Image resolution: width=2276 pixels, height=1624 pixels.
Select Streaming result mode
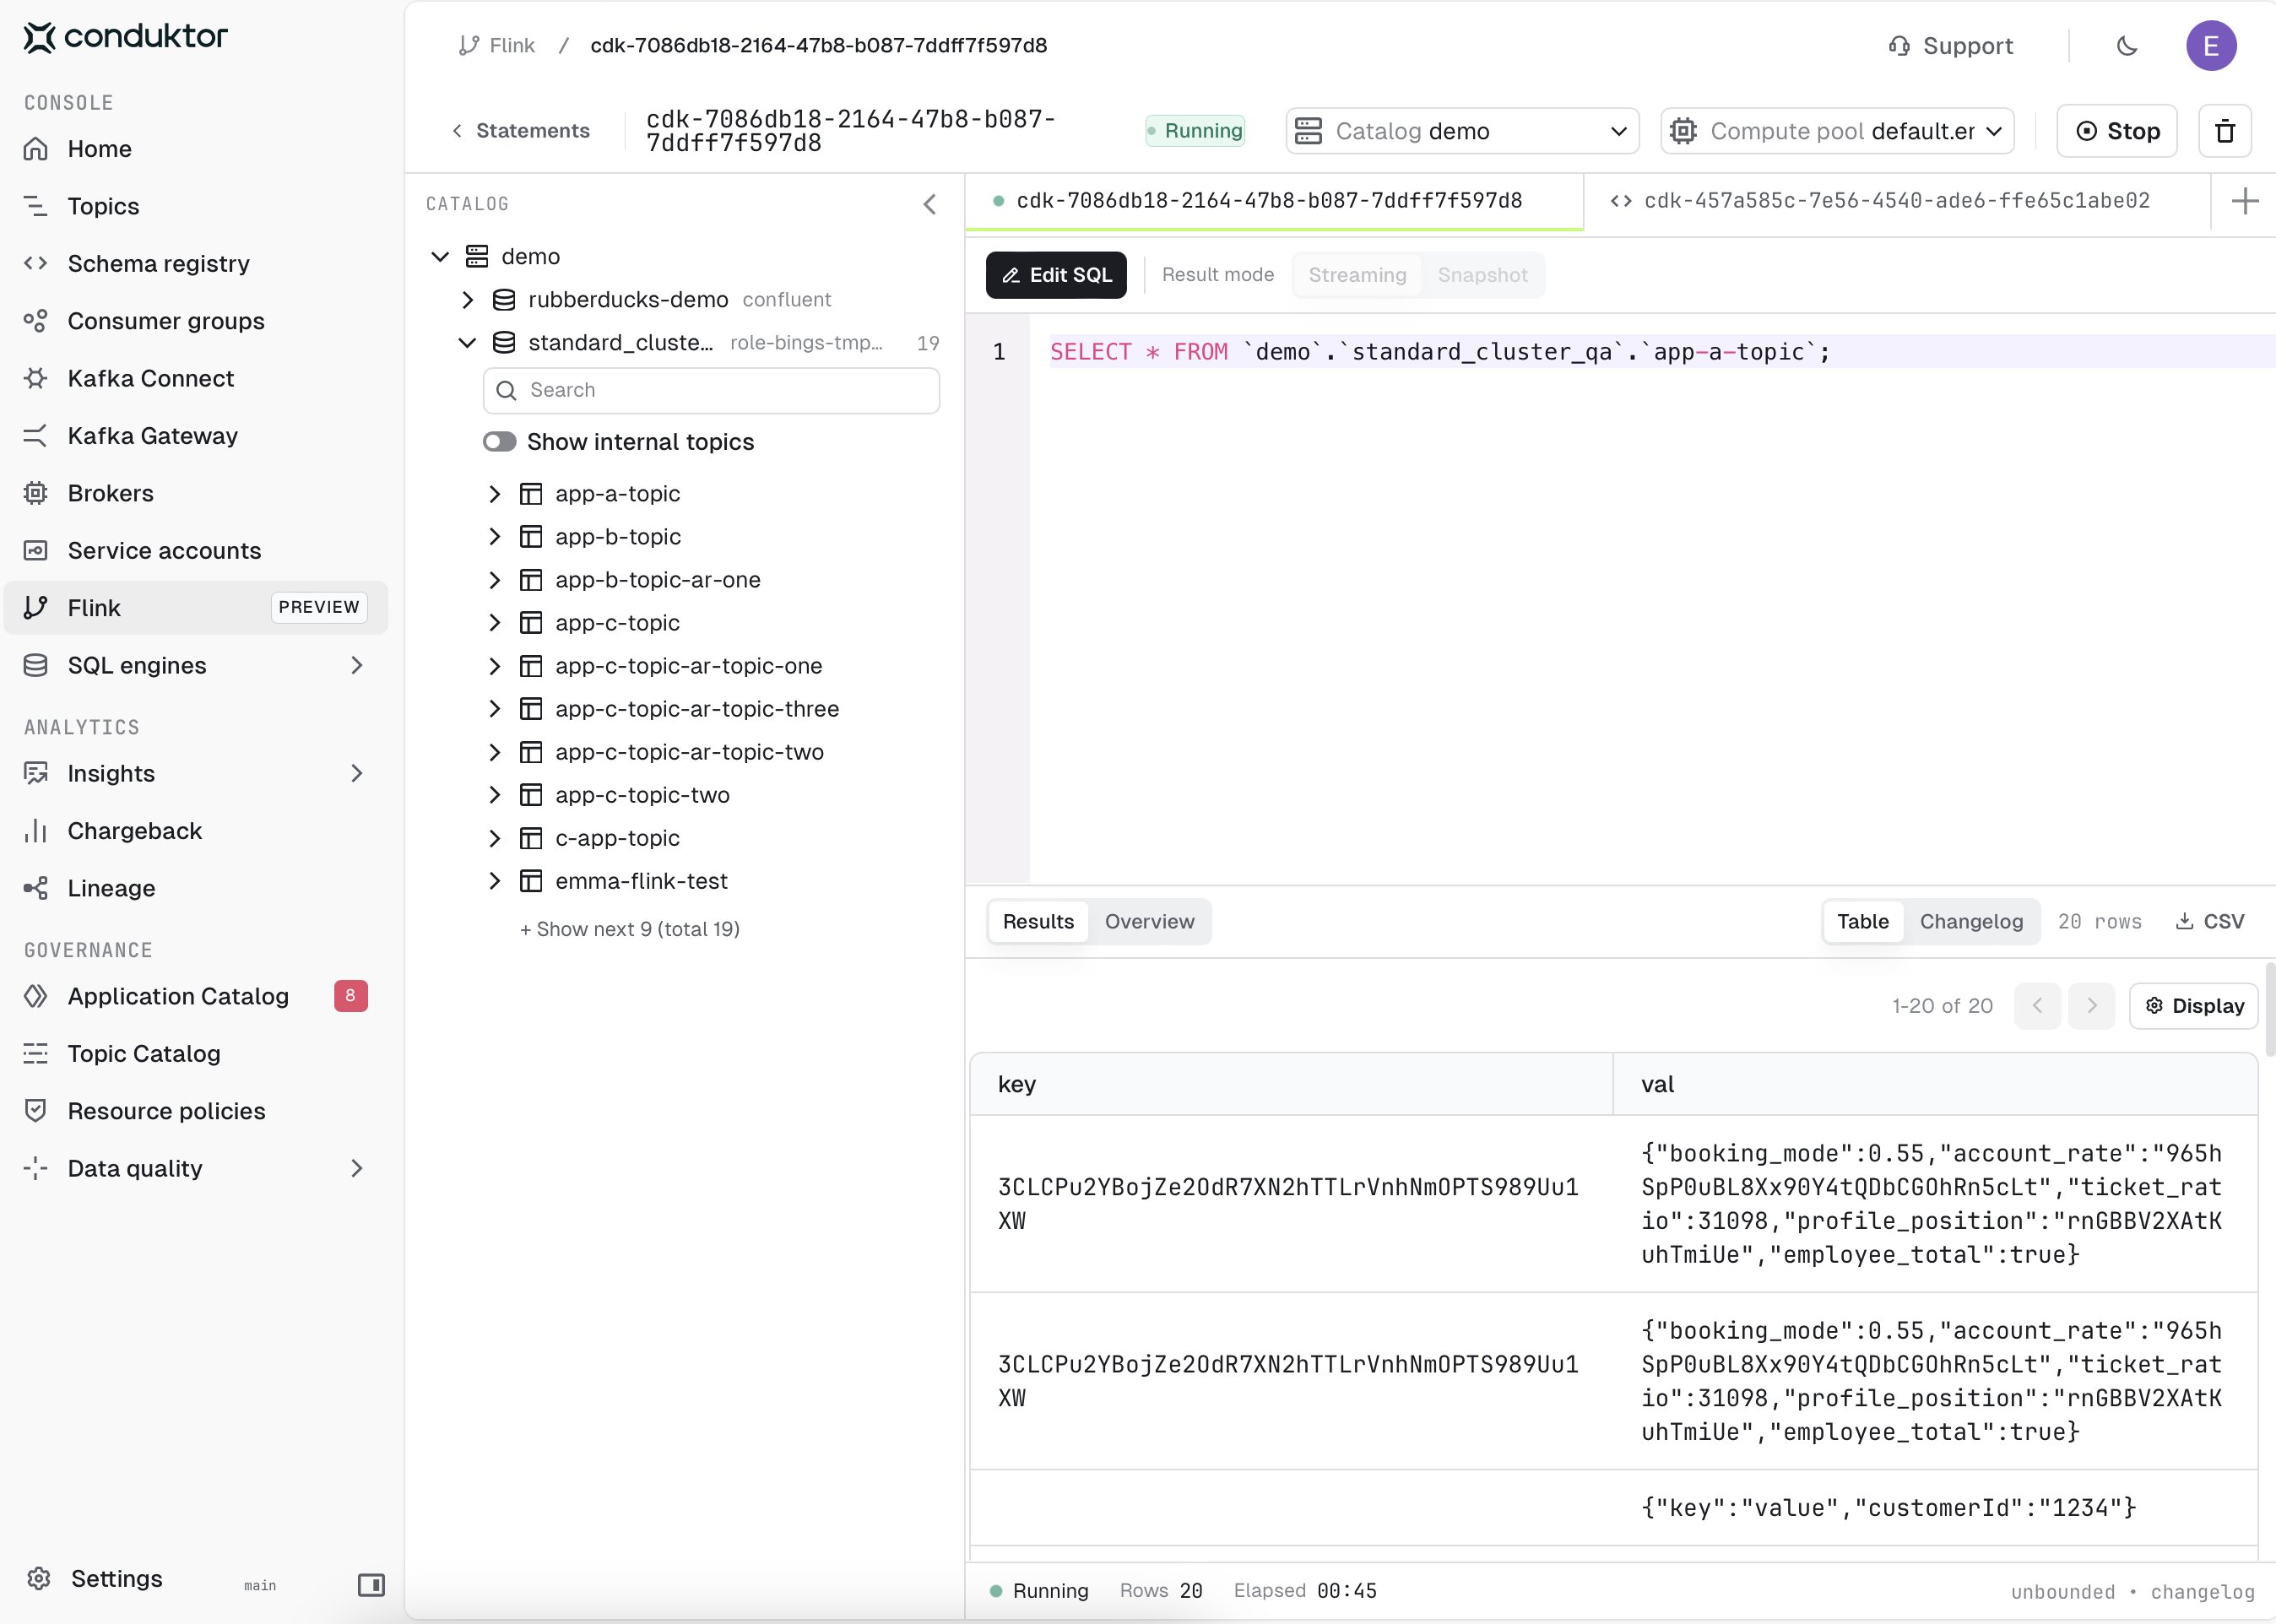[x=1357, y=275]
